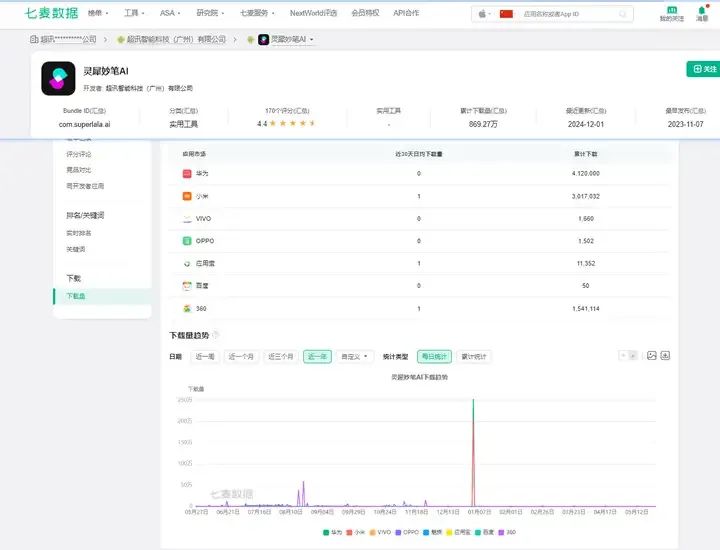Select the 近一周 date range
720x550 pixels.
coord(205,356)
